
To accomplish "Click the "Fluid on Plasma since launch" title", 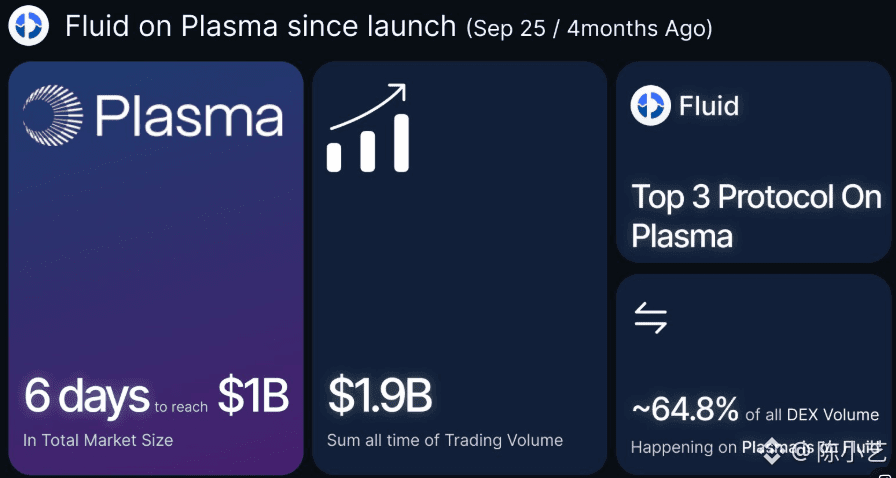I will [x=260, y=27].
